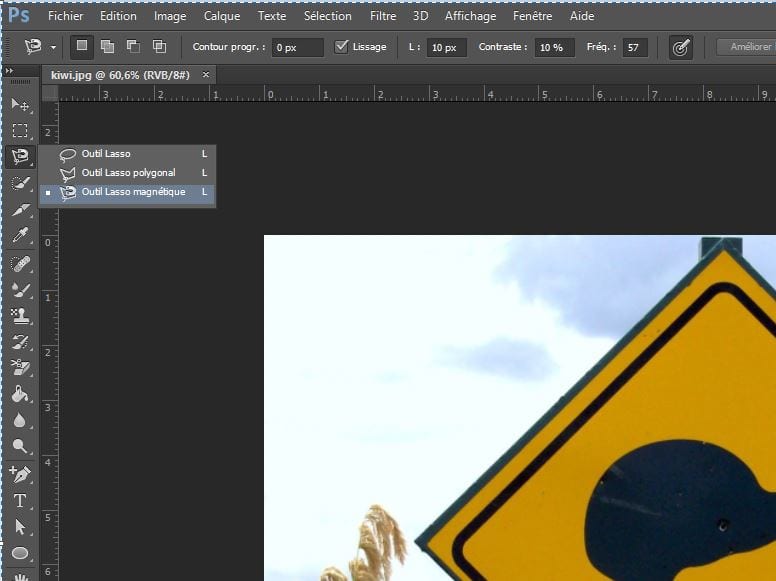Choose Outil Lasso magnétique from flyout
The height and width of the screenshot is (581, 776).
128,192
